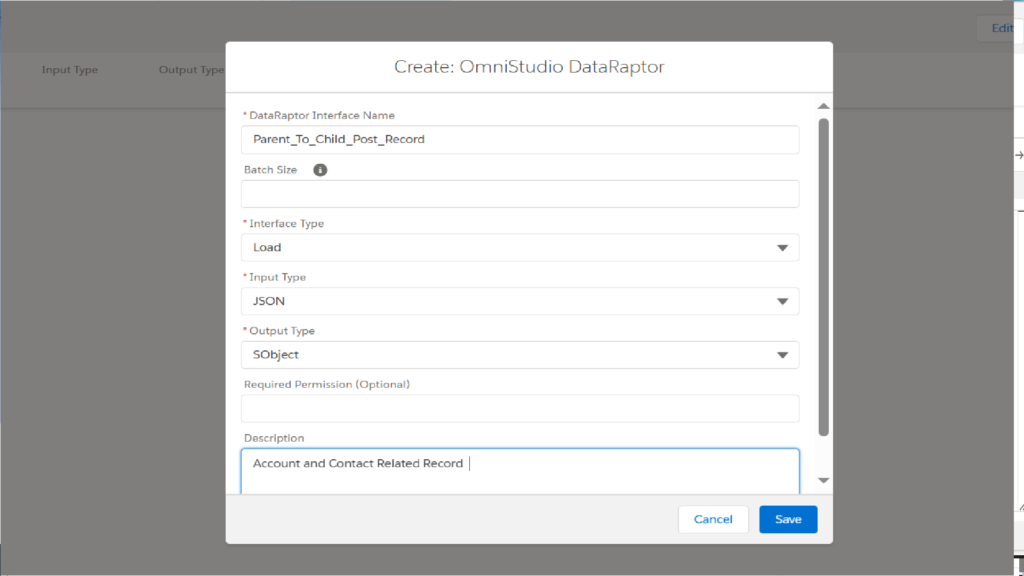Viewport: 1024px width, 576px height.
Task: Click the dialog's vertical scrollbar thumb
Action: [x=824, y=277]
